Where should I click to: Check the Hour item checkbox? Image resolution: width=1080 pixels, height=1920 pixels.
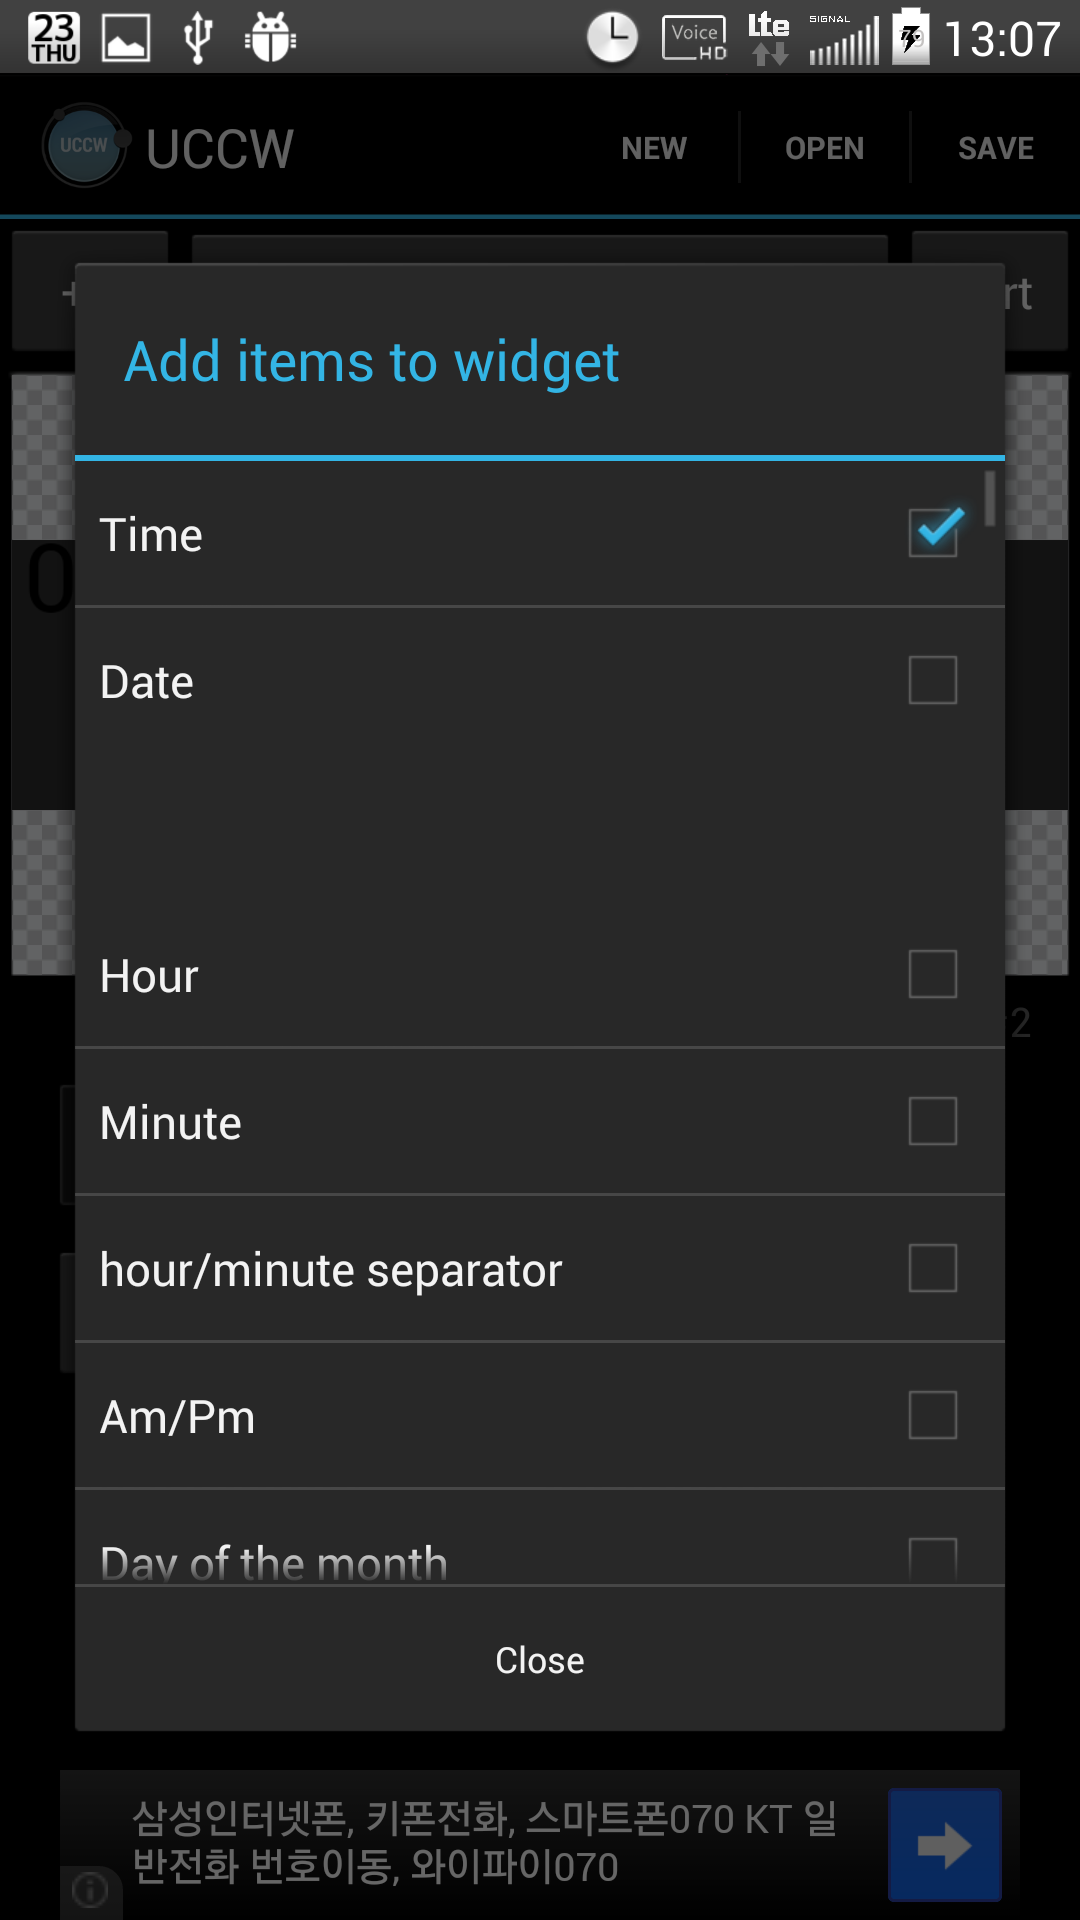click(x=933, y=974)
